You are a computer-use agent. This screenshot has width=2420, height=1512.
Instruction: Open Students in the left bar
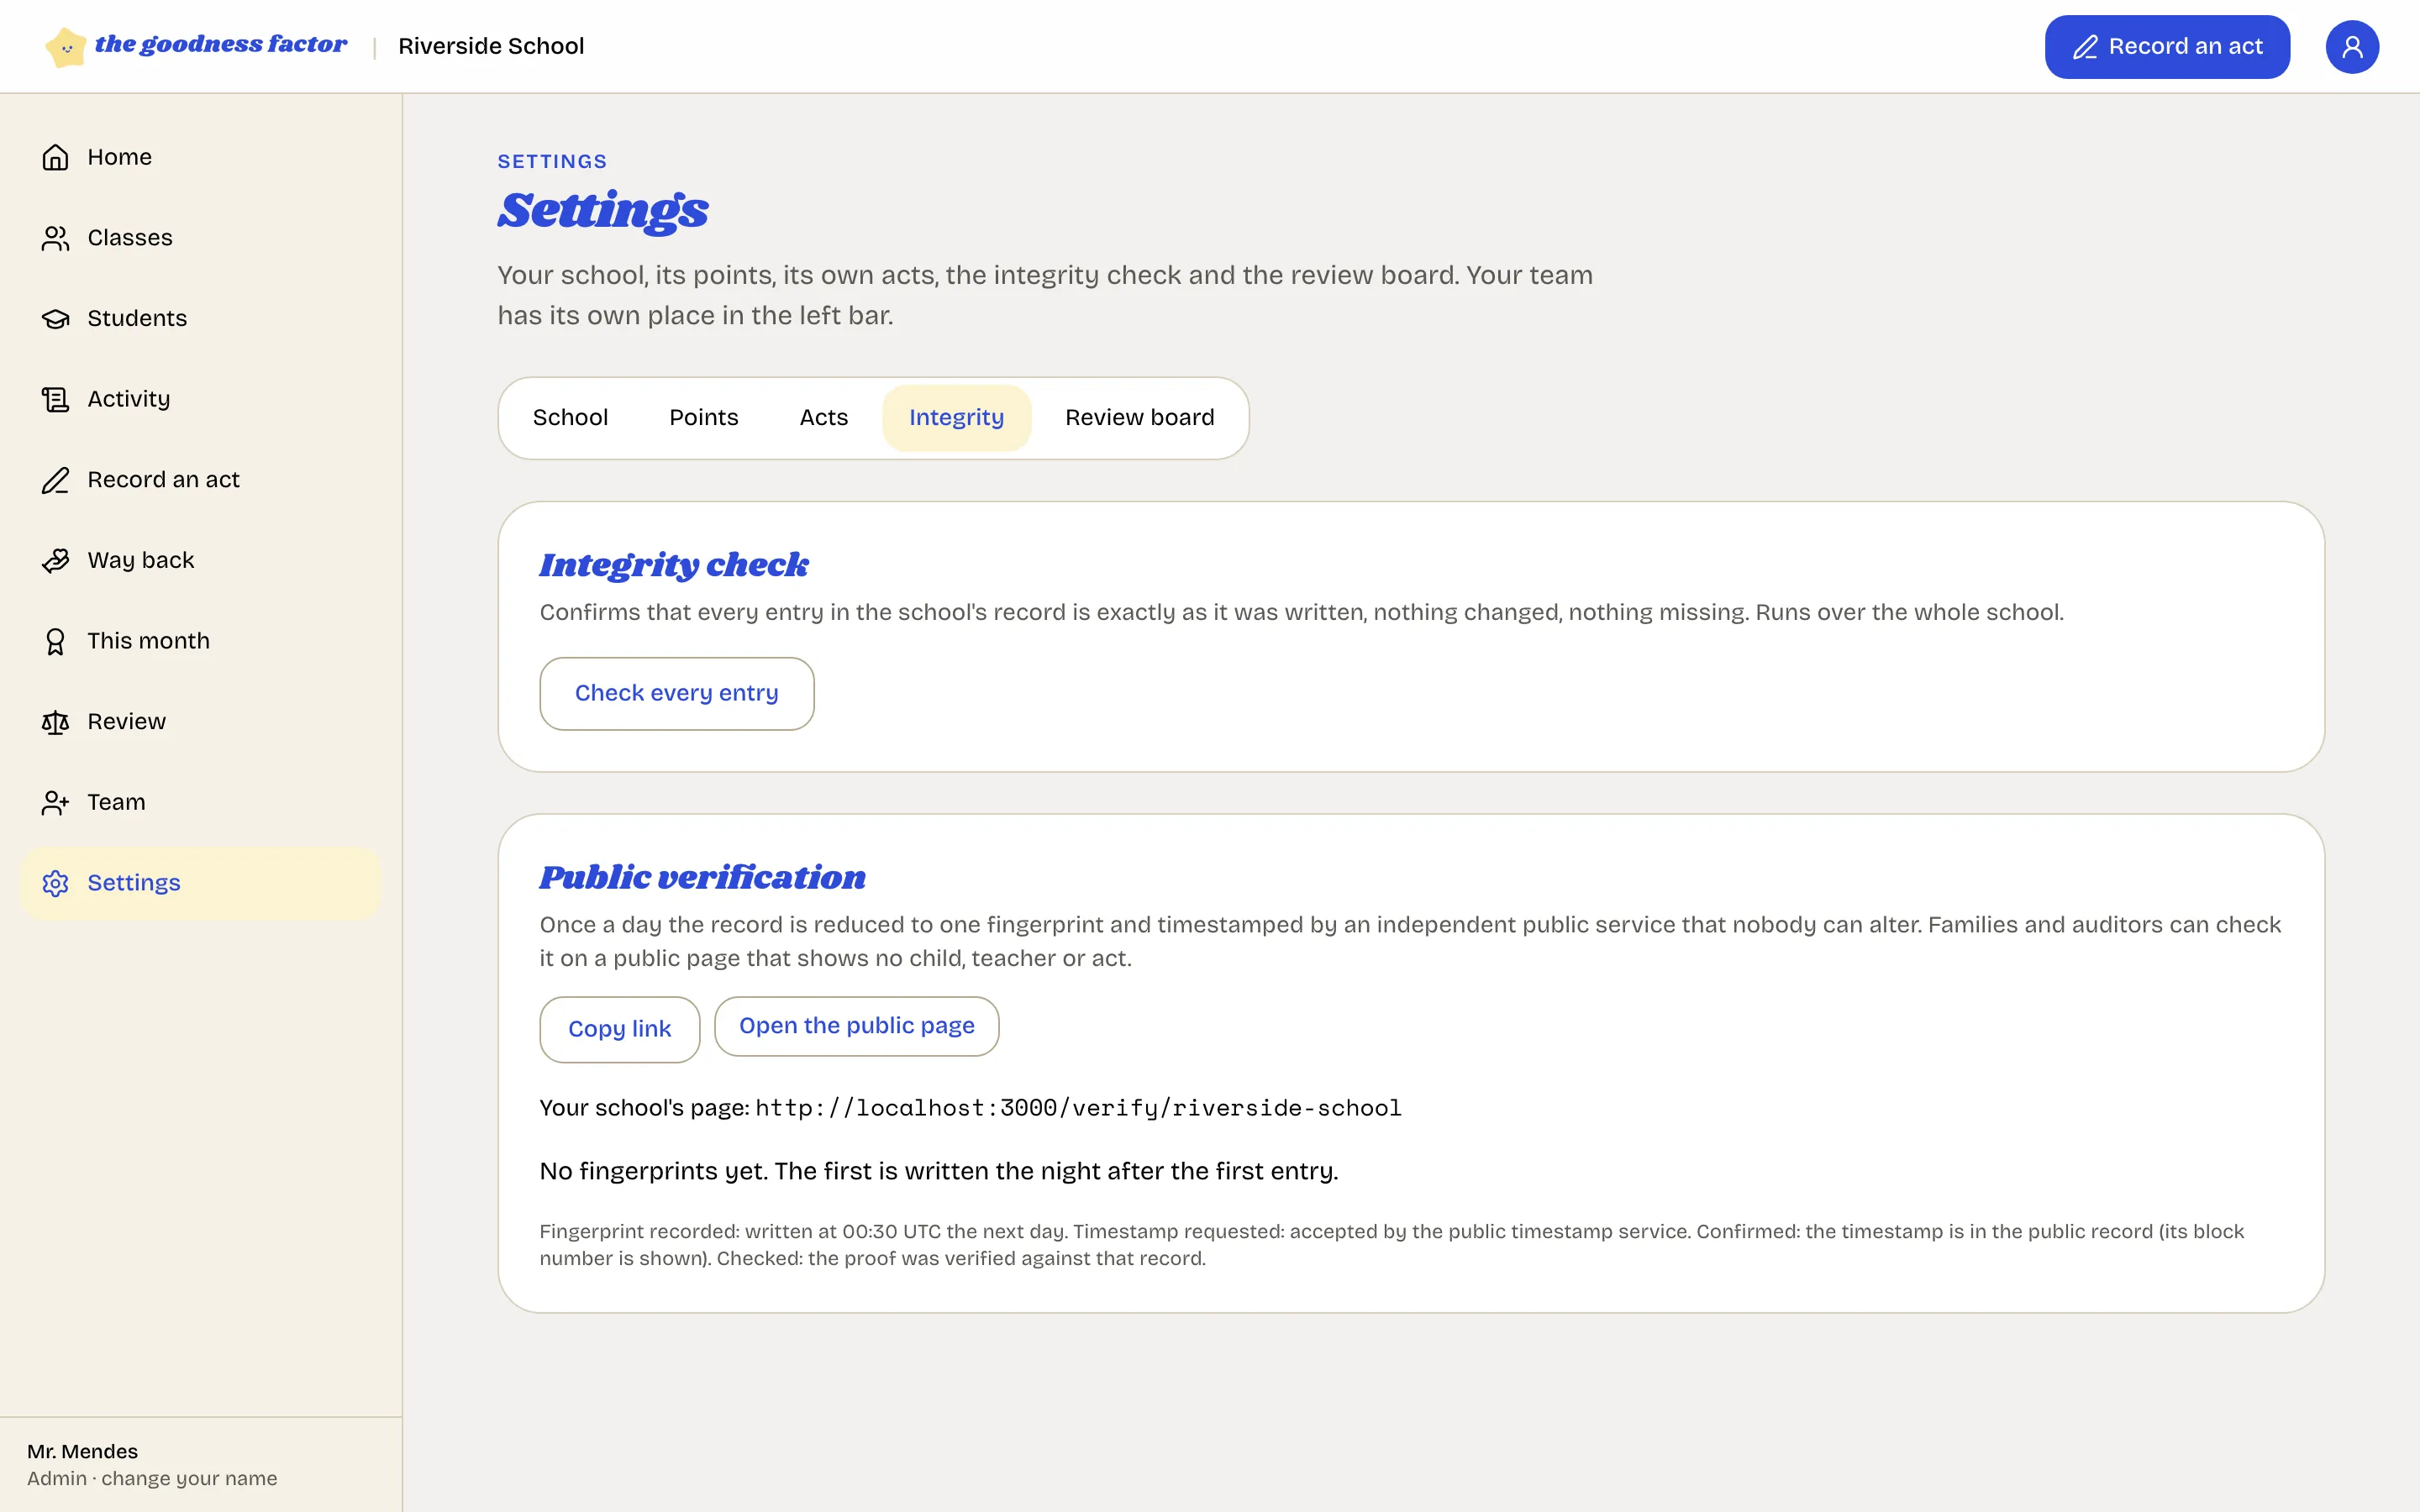click(x=201, y=319)
